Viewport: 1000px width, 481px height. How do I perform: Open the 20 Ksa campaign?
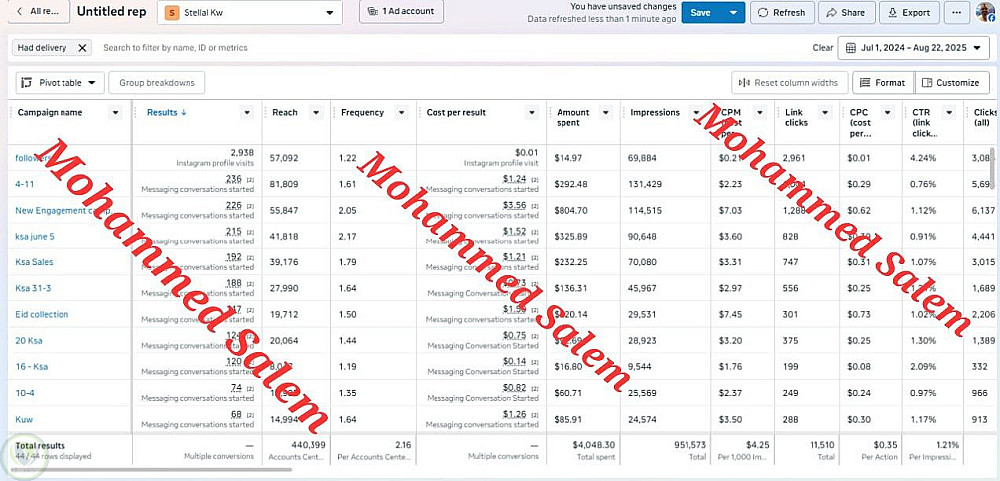pos(29,341)
